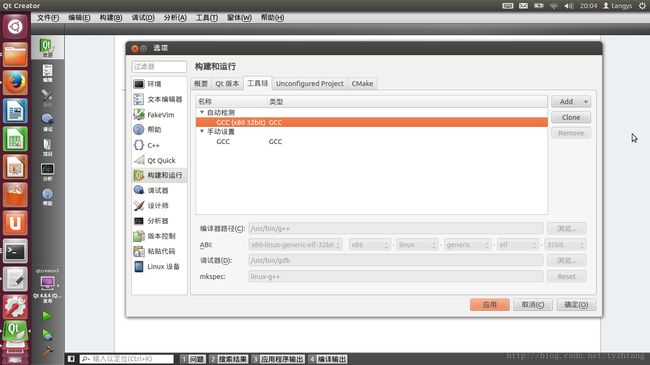This screenshot has height=365, width=650.
Task: Click the volume indicator in top panel
Action: [x=568, y=6]
